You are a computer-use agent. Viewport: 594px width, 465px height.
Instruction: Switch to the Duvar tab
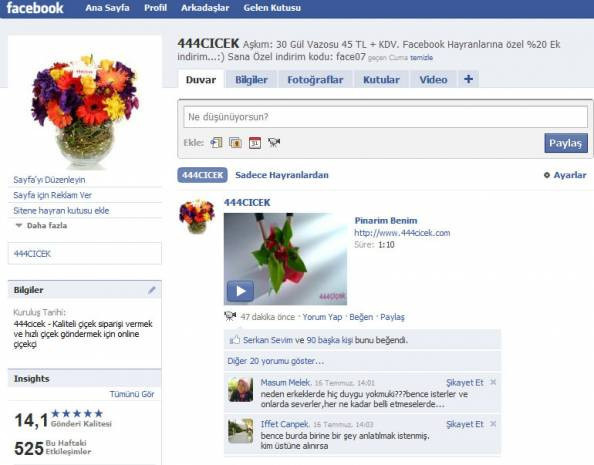[201, 80]
